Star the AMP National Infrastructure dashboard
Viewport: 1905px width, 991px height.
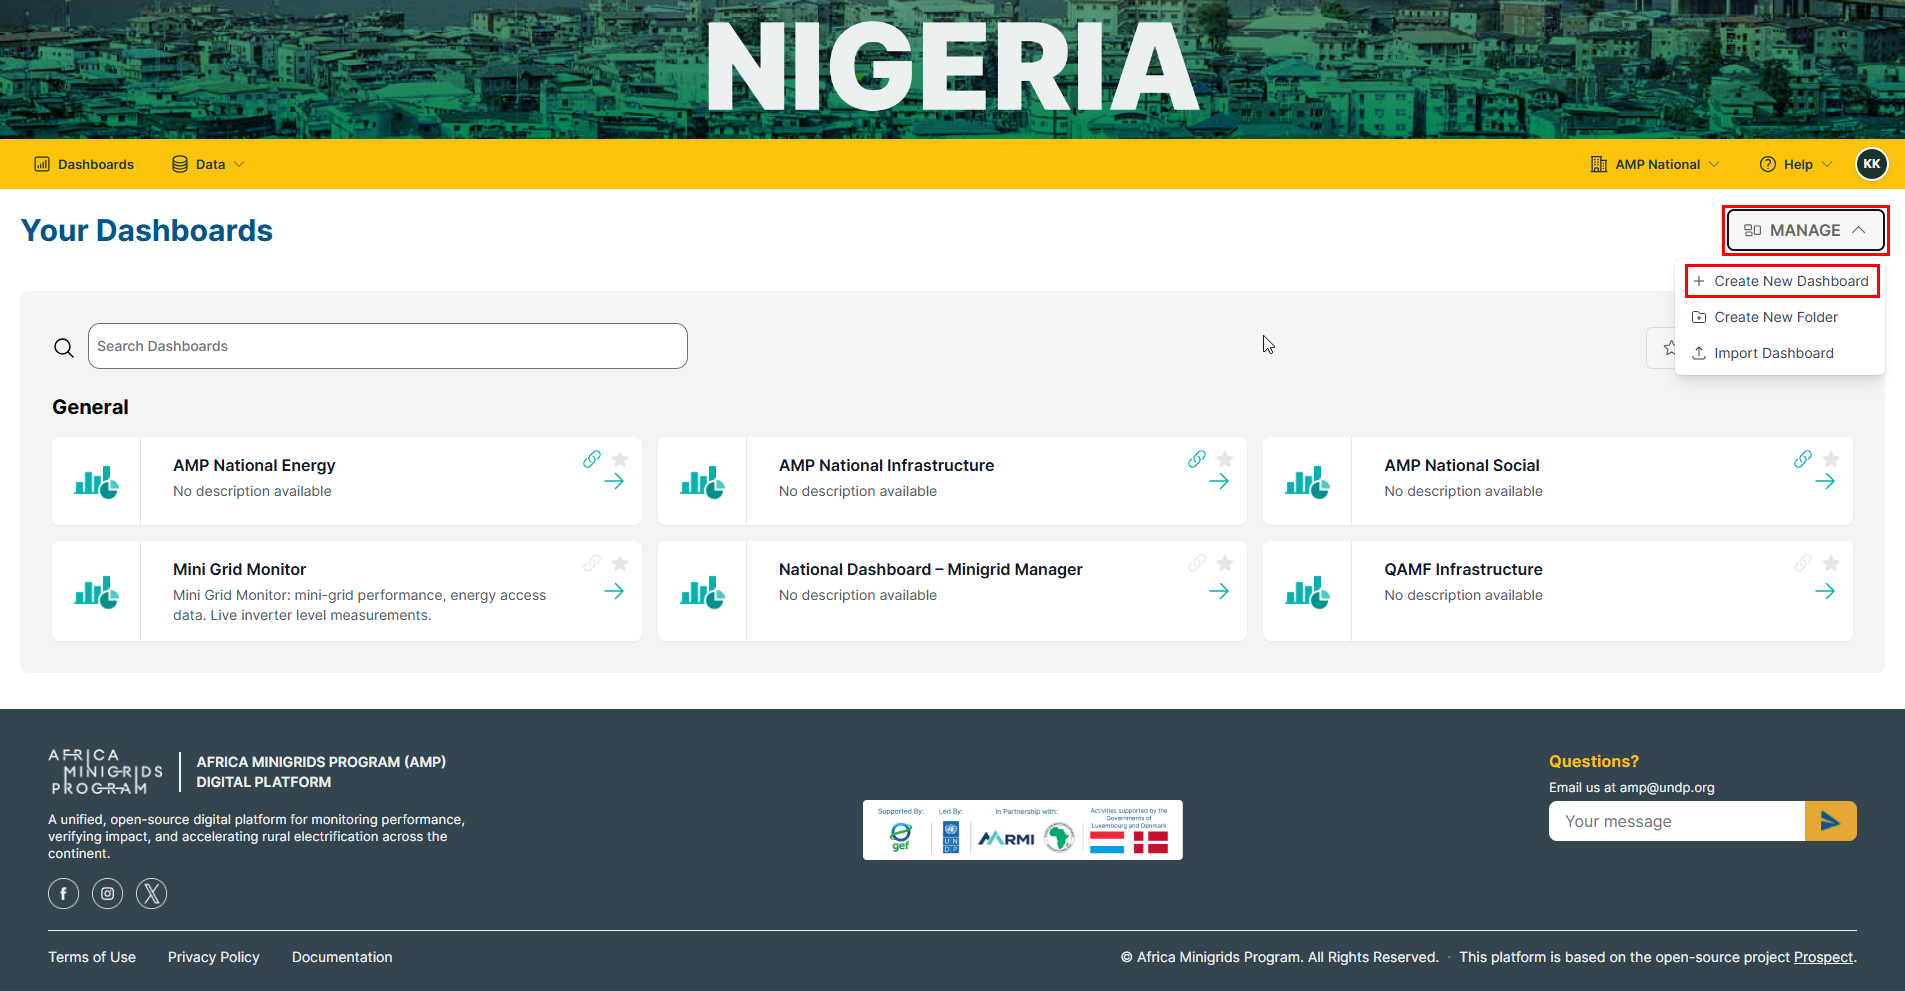tap(1225, 459)
